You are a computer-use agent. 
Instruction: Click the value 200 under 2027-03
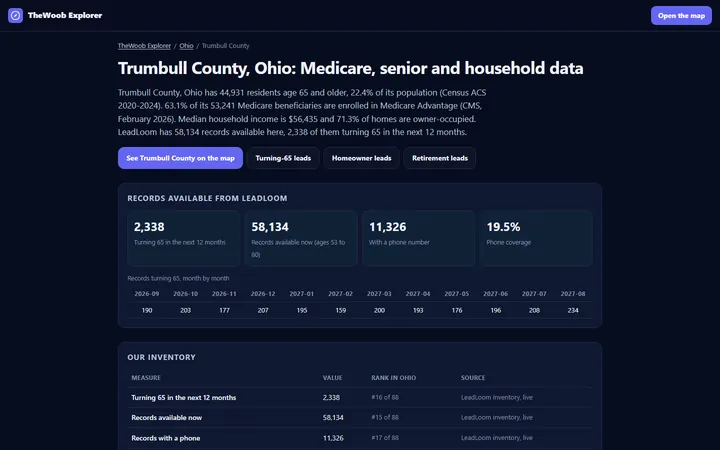click(x=379, y=310)
